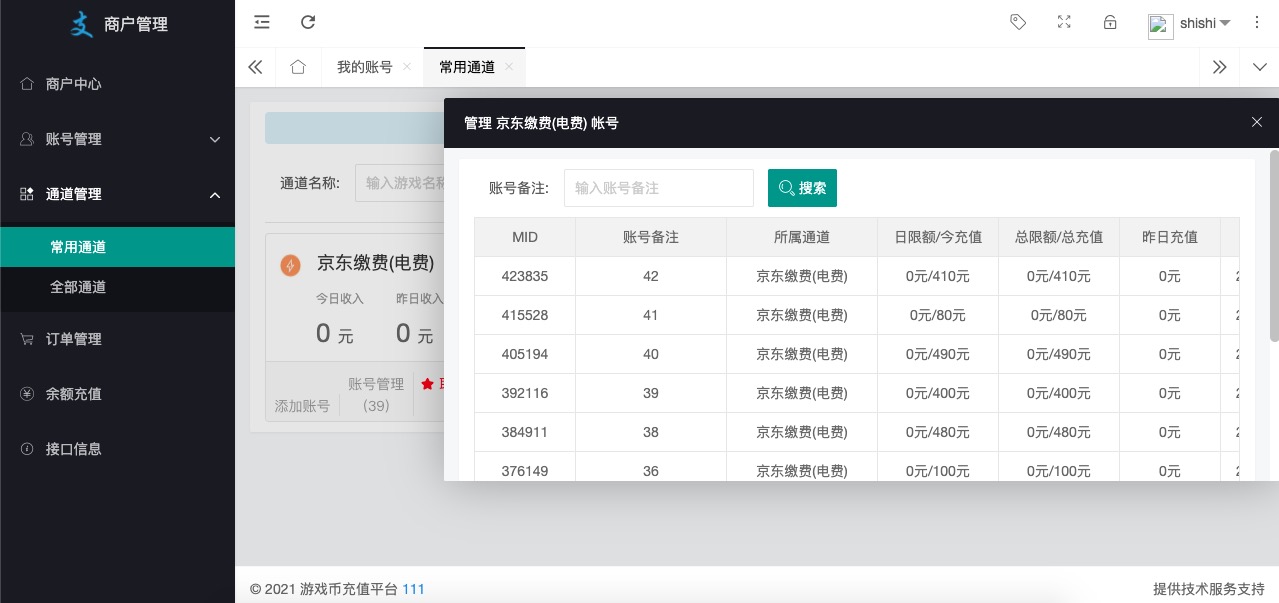Select MID cell 415528
This screenshot has width=1279, height=603.
point(525,315)
